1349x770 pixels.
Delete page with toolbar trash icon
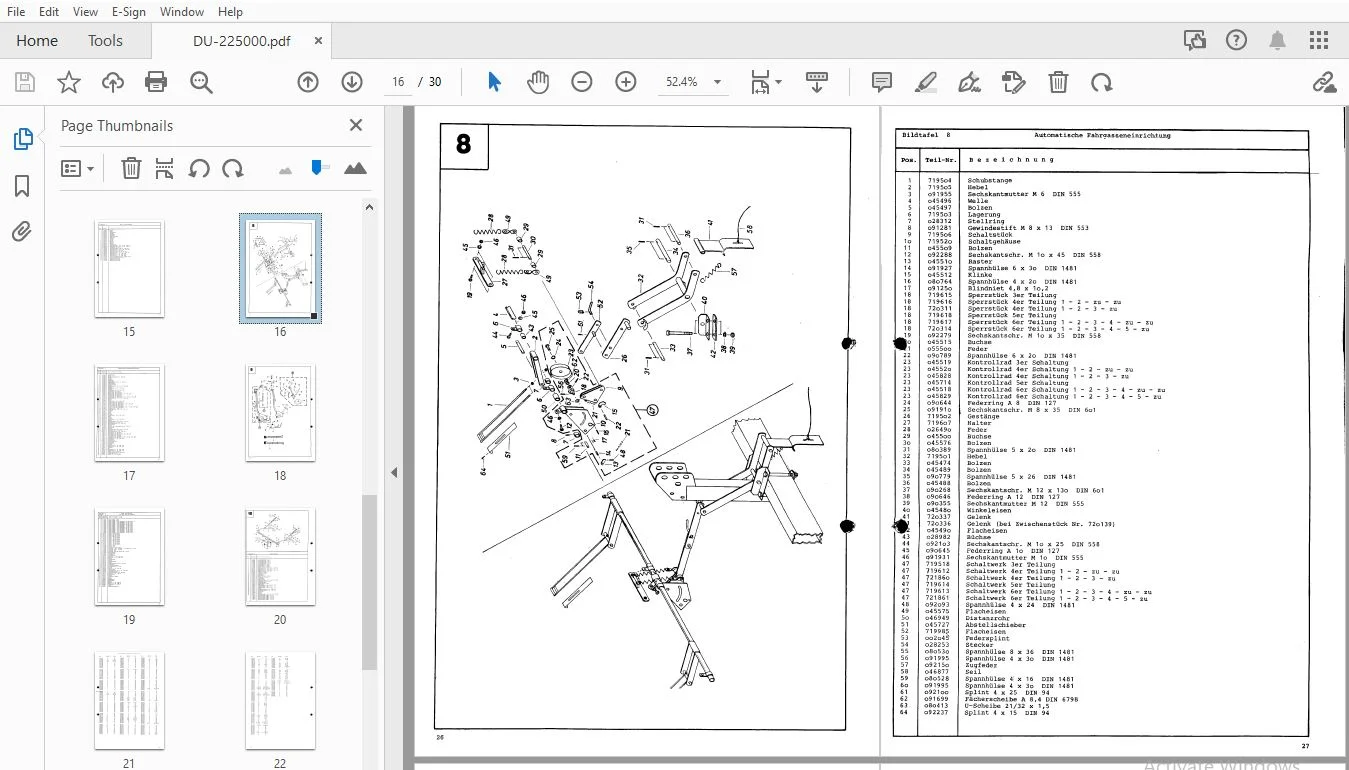[x=1058, y=82]
